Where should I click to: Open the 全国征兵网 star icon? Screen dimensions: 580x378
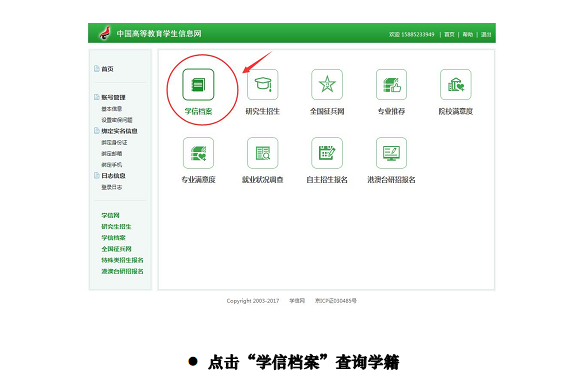[x=327, y=85]
